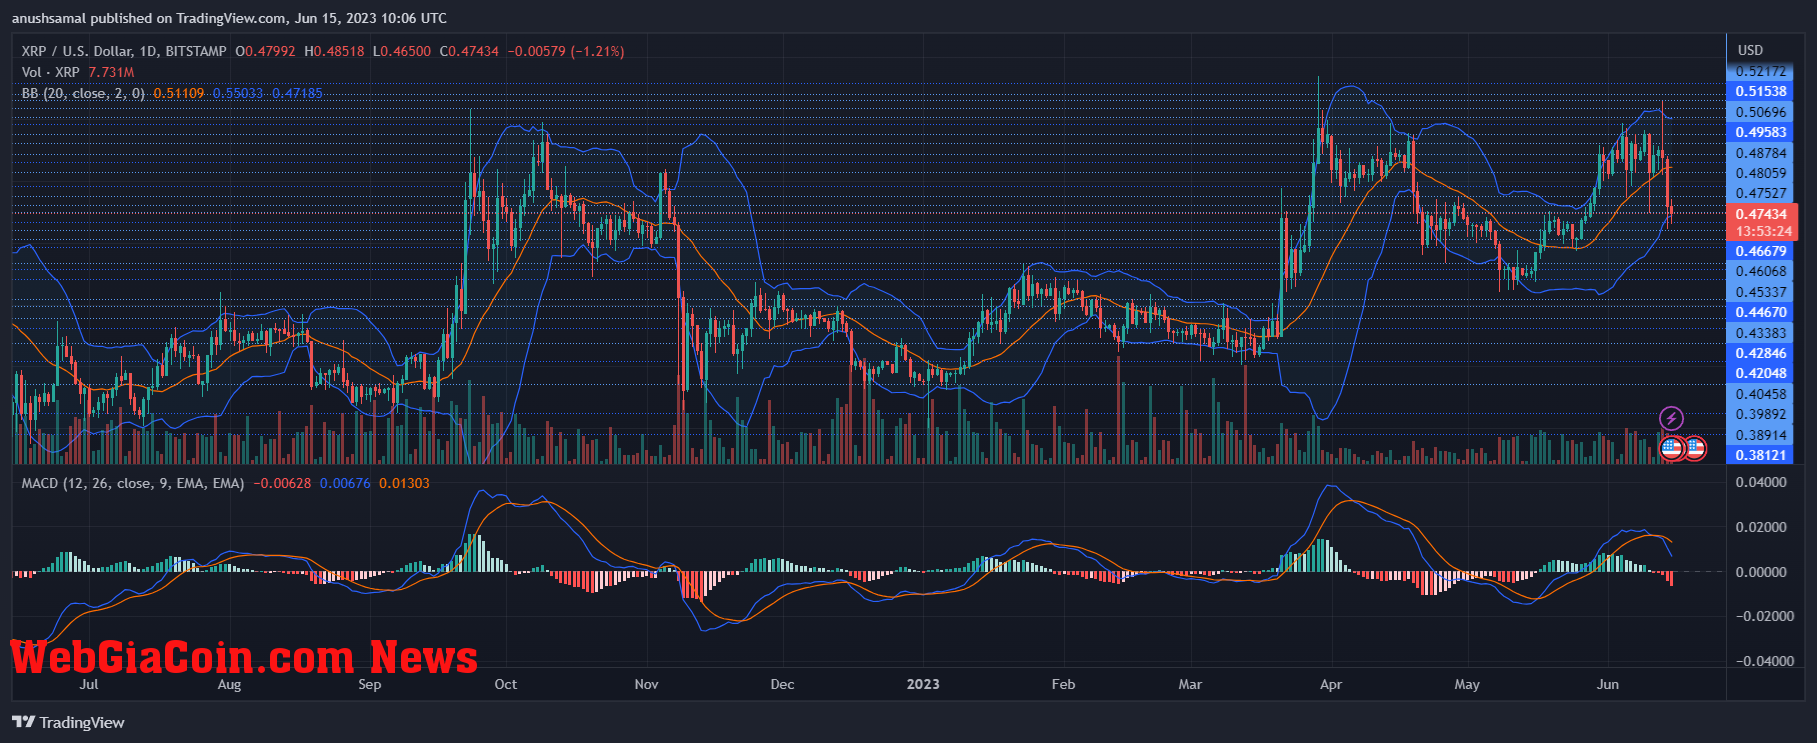Click the 0.44670 price level label
This screenshot has width=1817, height=743.
(x=1760, y=312)
